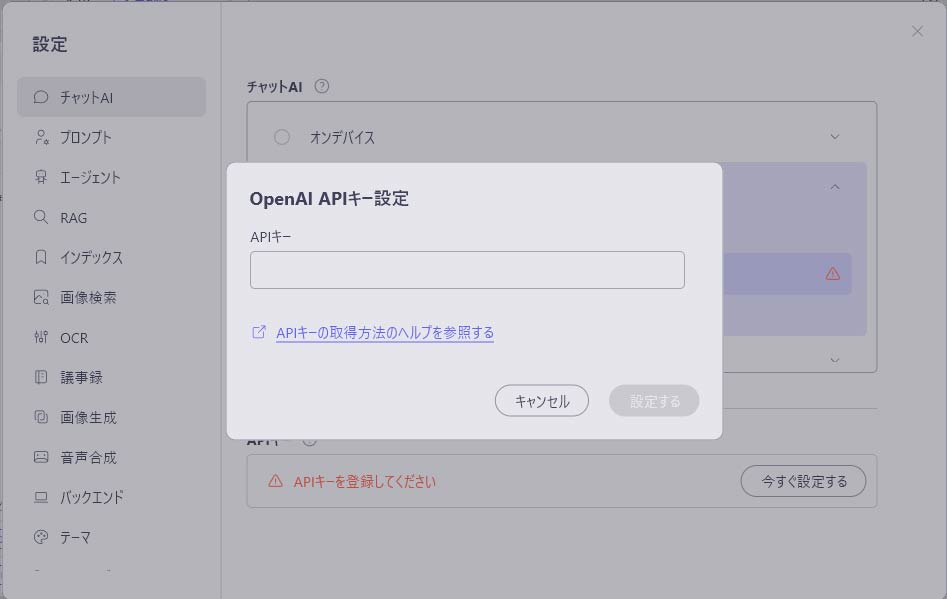Viewport: 947px width, 599px height.
Task: Open the RAG settings tab
Action: coord(111,217)
